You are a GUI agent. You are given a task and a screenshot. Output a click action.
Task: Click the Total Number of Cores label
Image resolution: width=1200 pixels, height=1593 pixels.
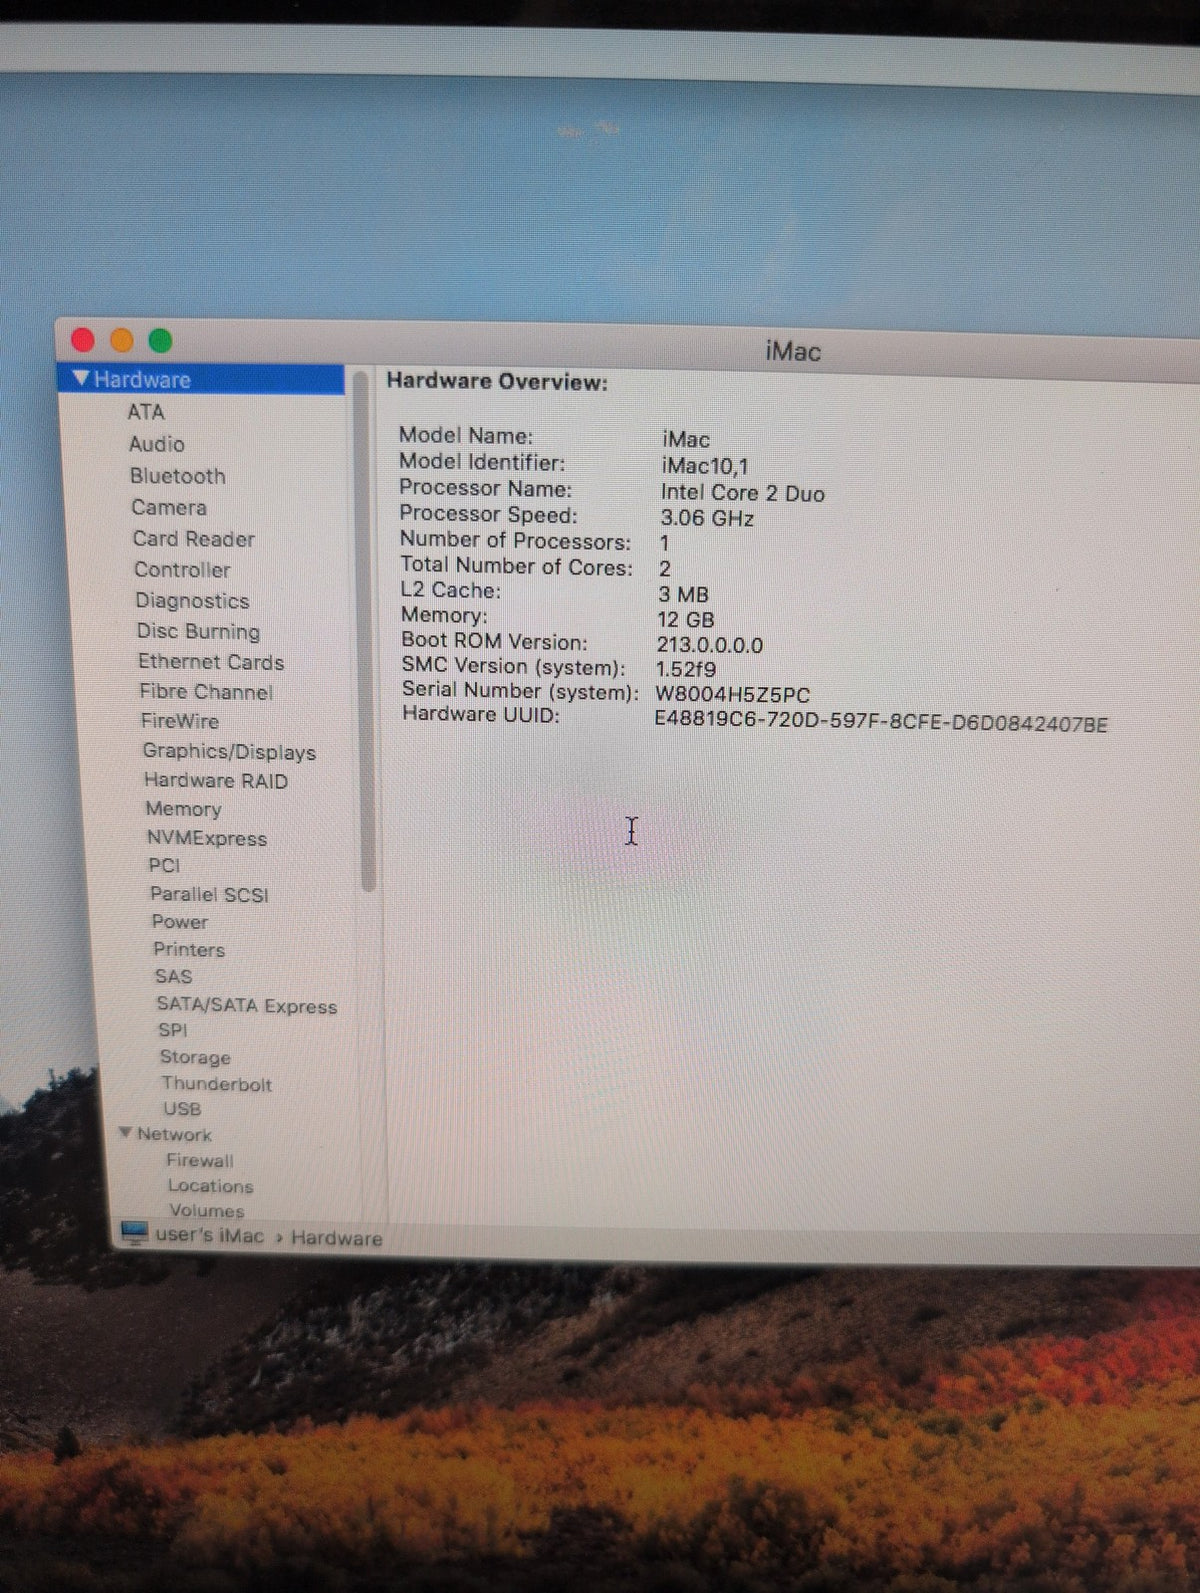517,566
